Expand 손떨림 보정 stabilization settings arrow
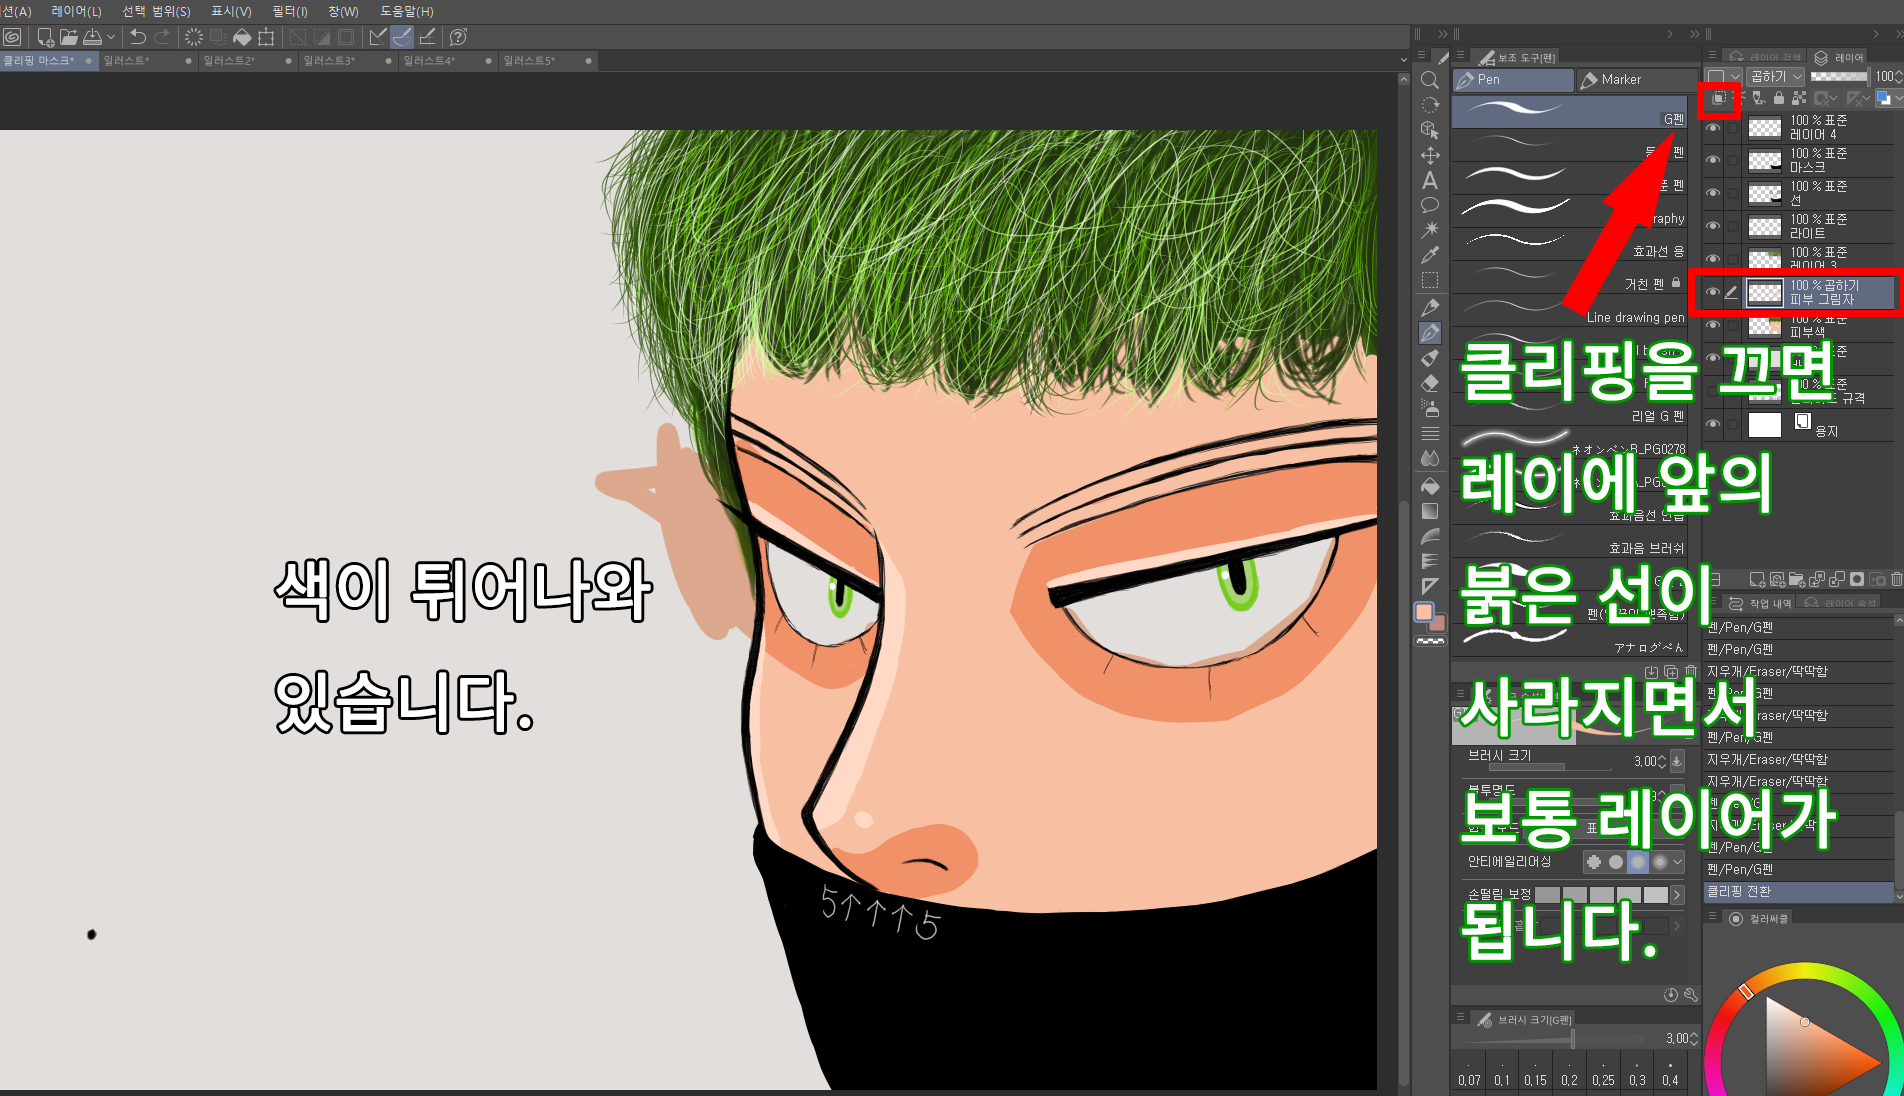 coord(1677,895)
